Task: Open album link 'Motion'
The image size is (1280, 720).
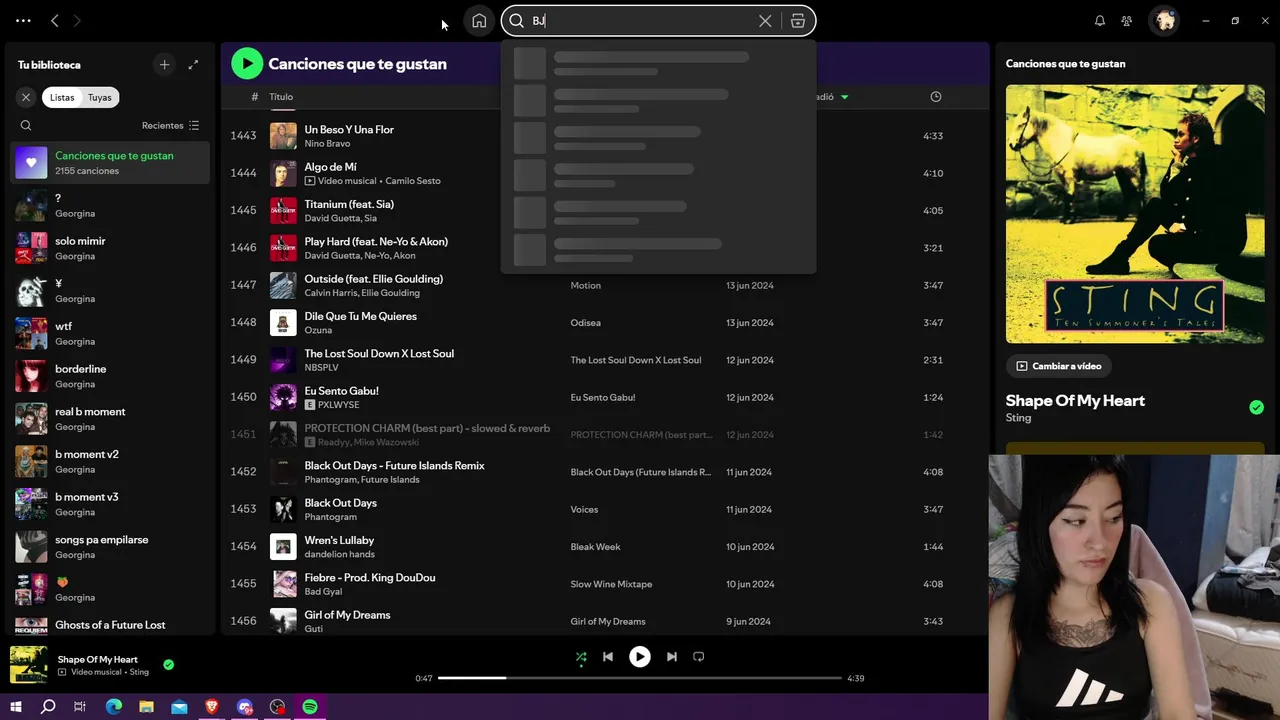Action: [x=586, y=286]
